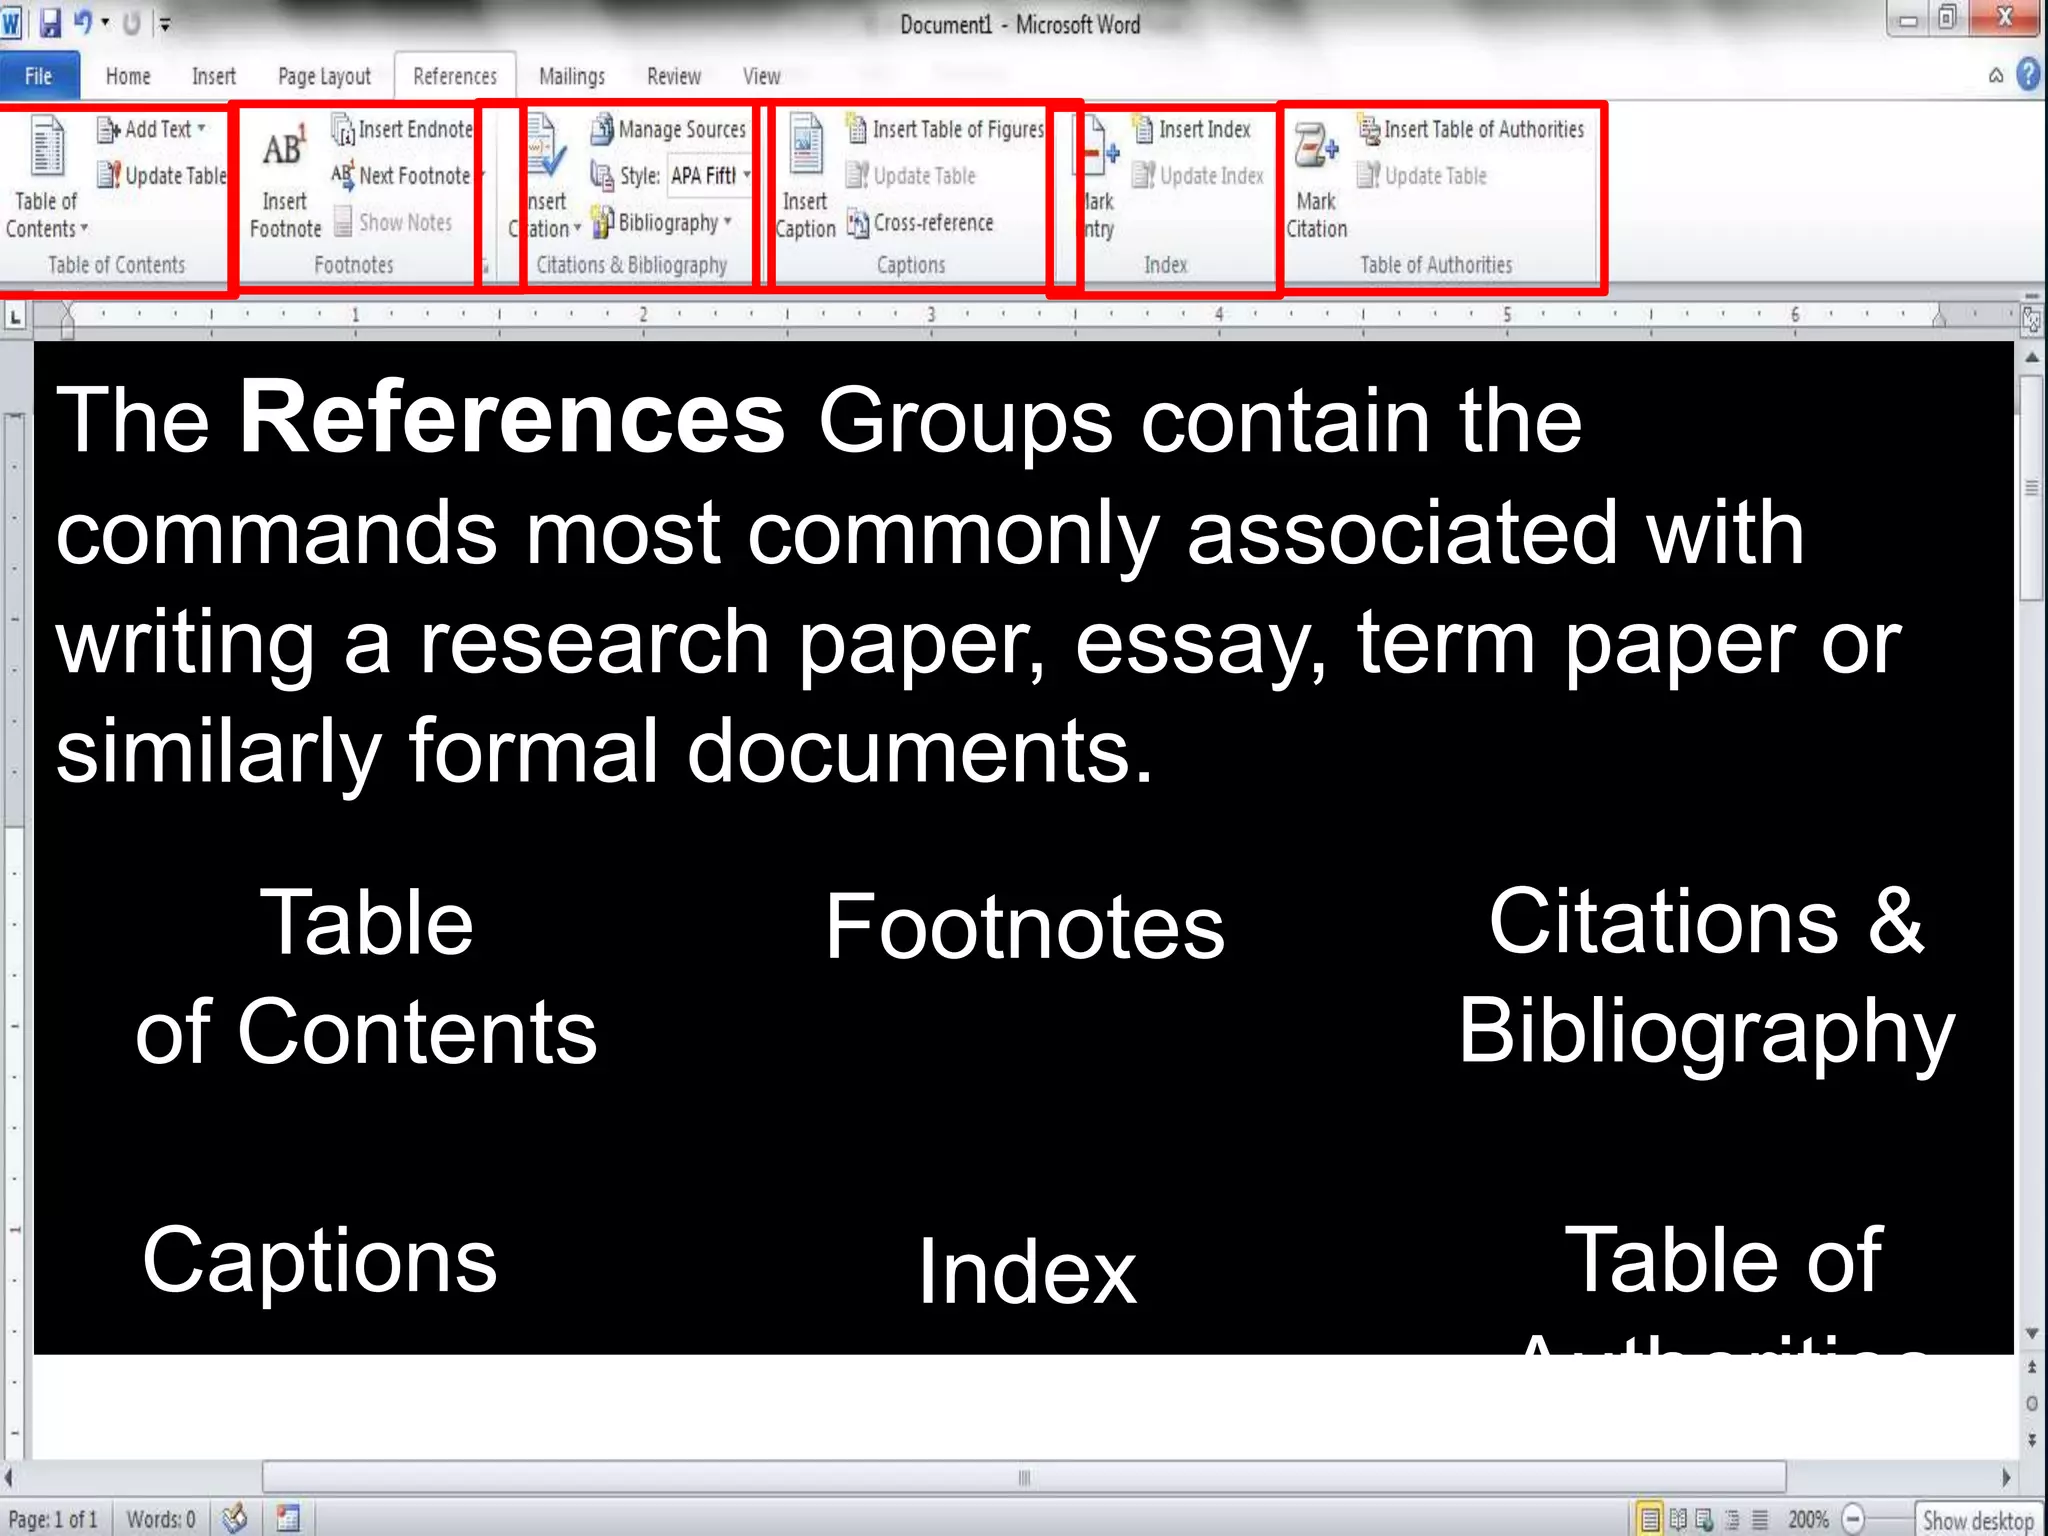Screen dimensions: 2048x1536
Task: Click the Insert Footnote AB icon
Action: coord(284,148)
